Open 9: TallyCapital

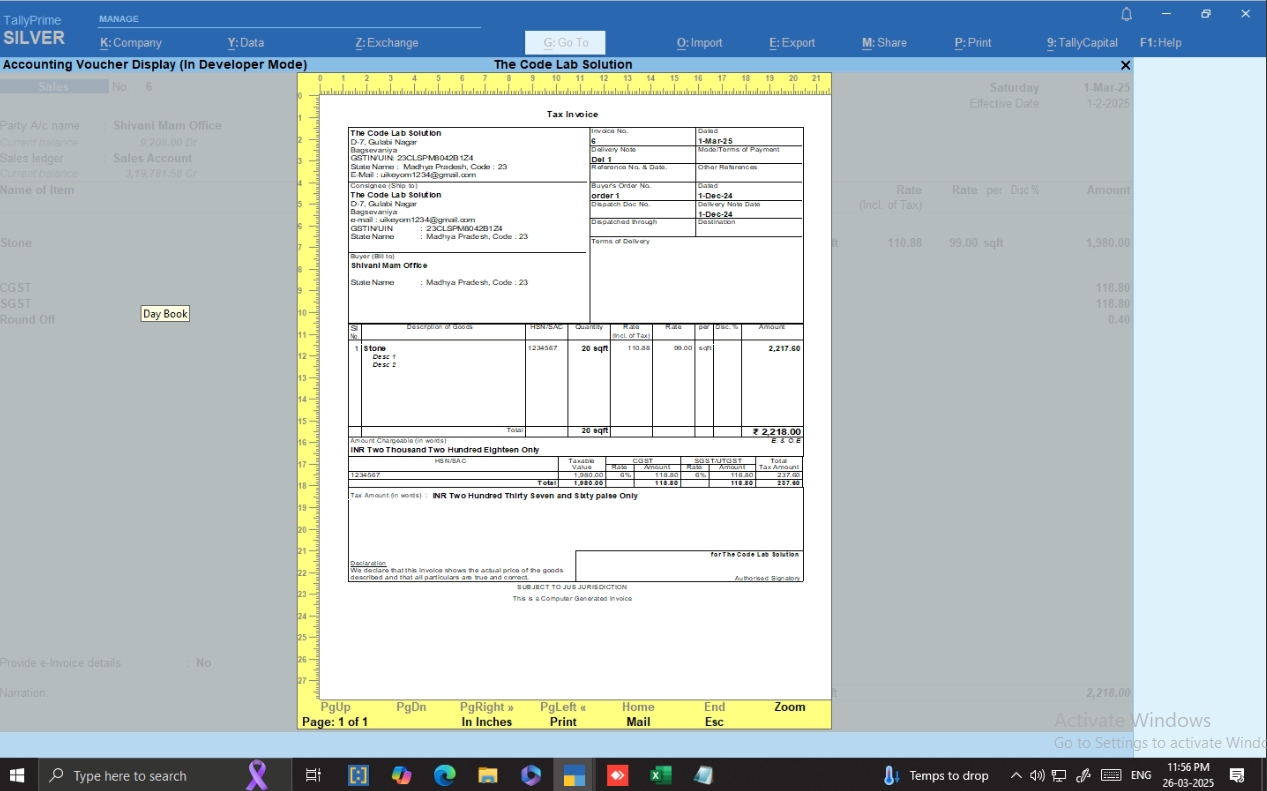(x=1080, y=43)
